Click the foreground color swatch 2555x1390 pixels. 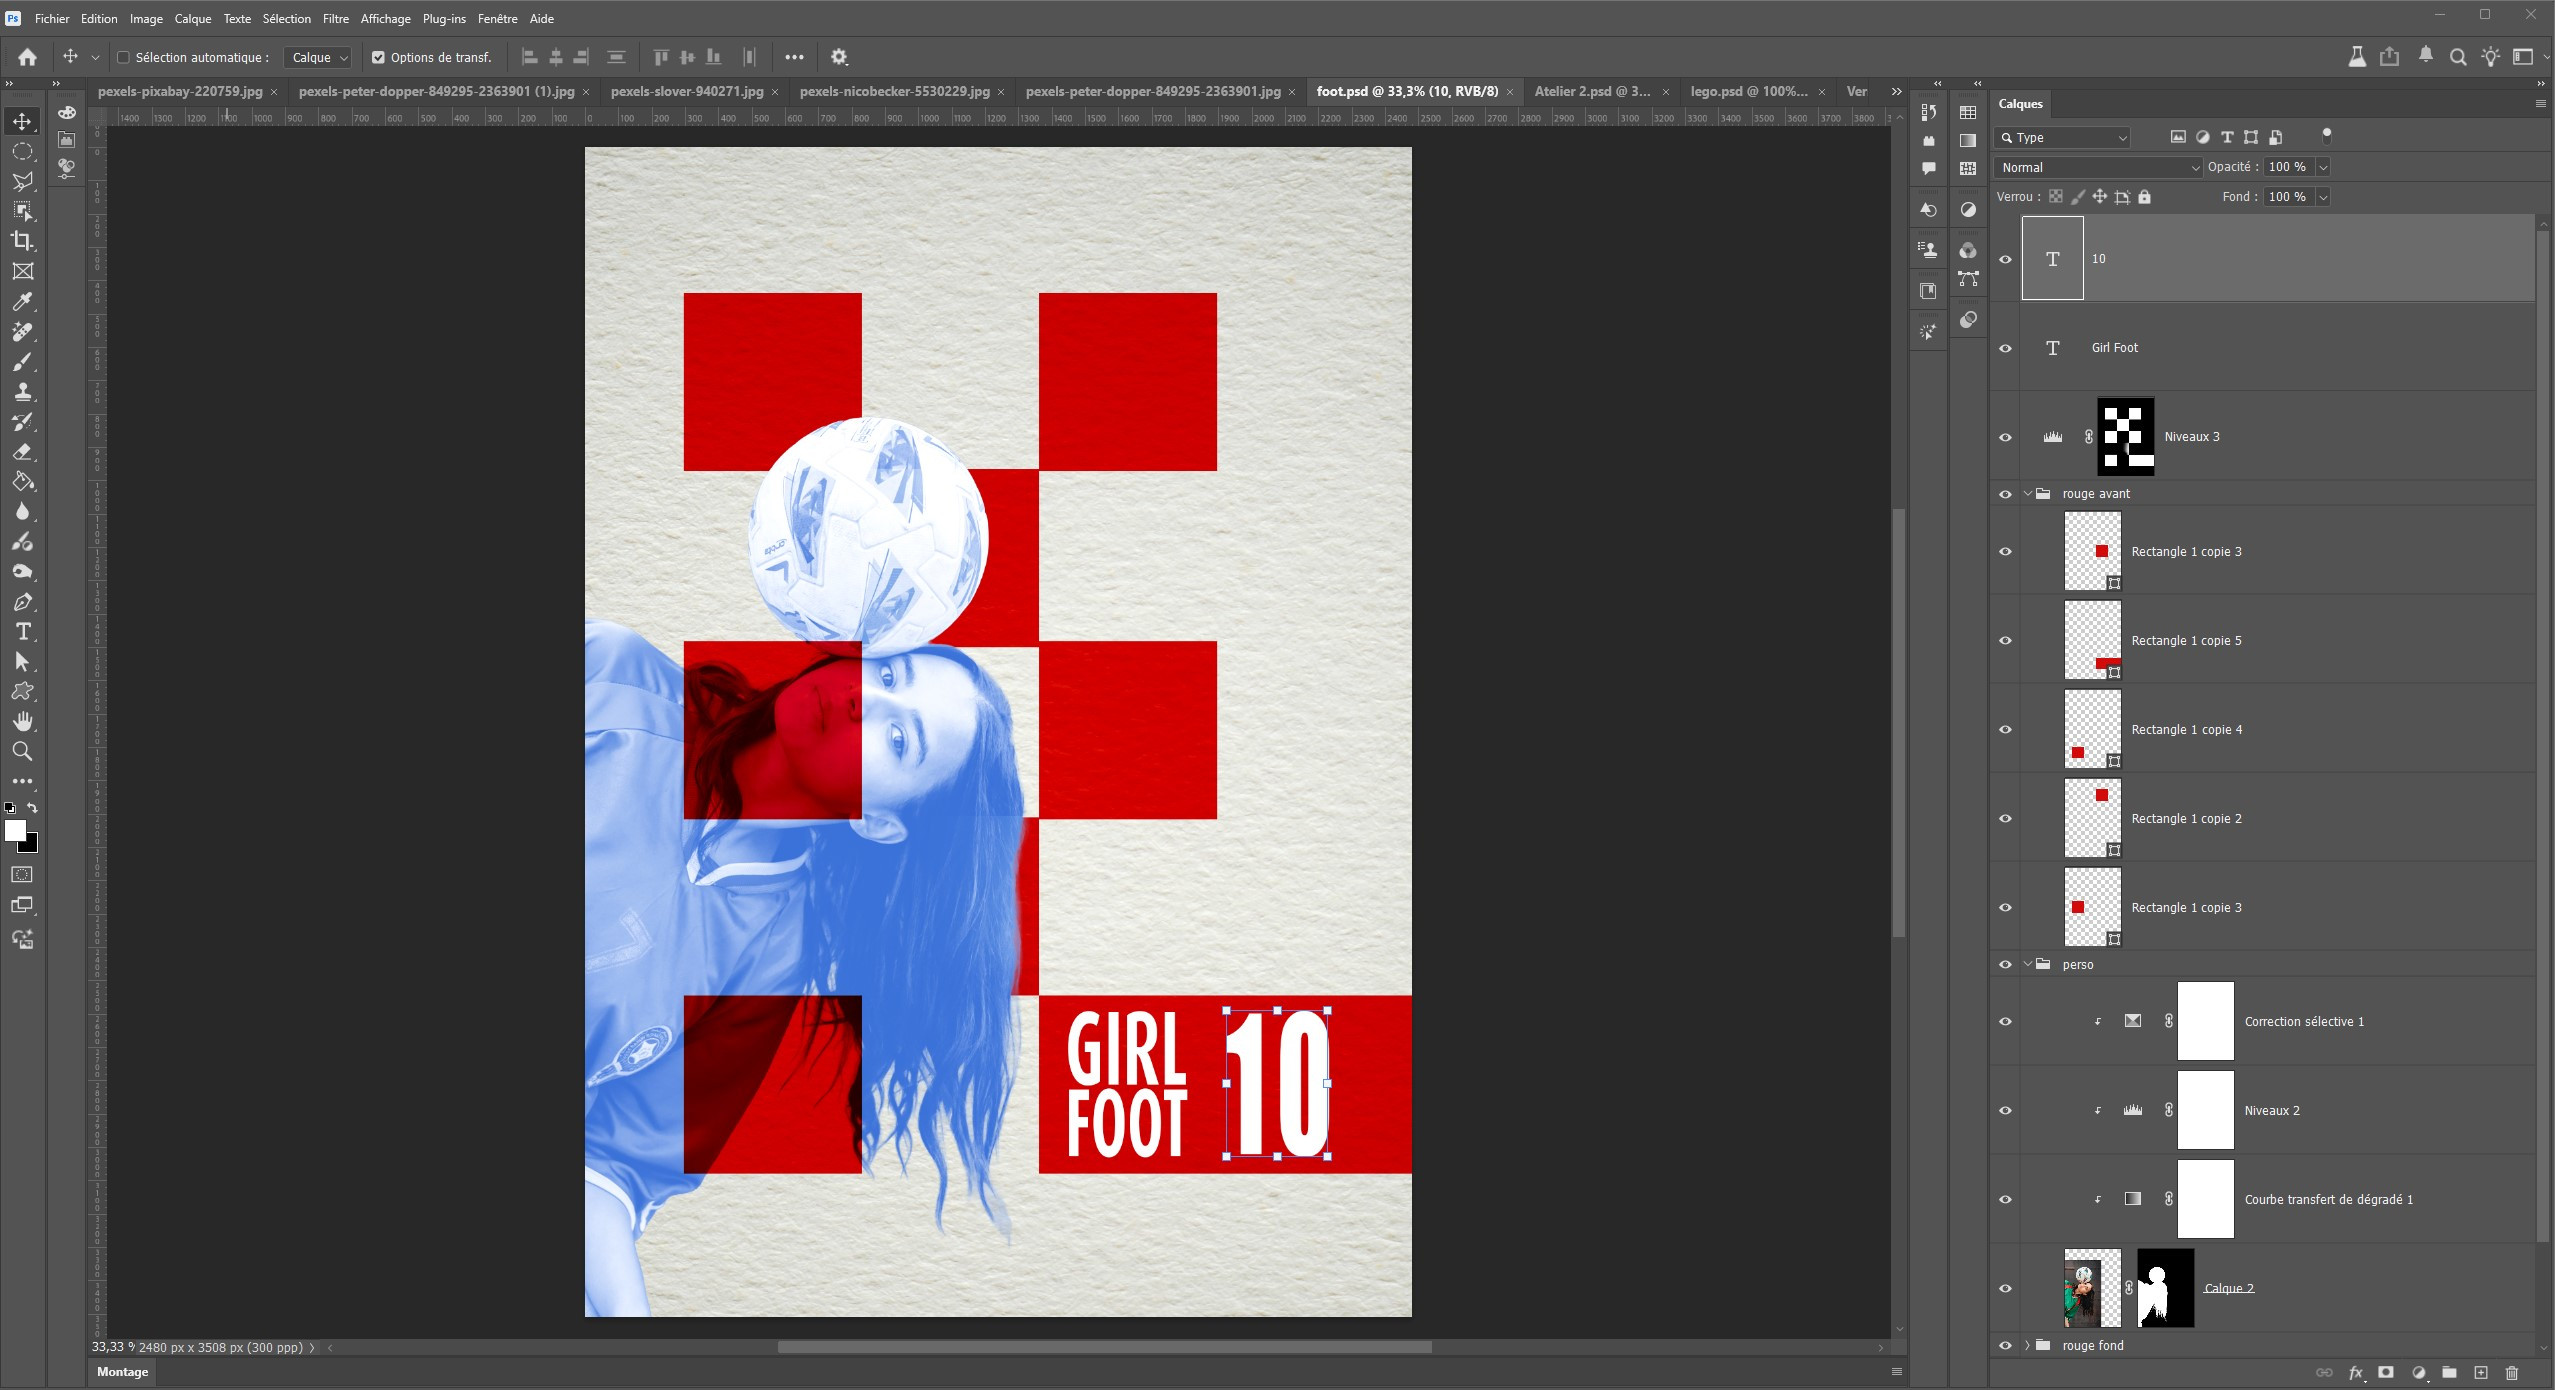coord(15,831)
